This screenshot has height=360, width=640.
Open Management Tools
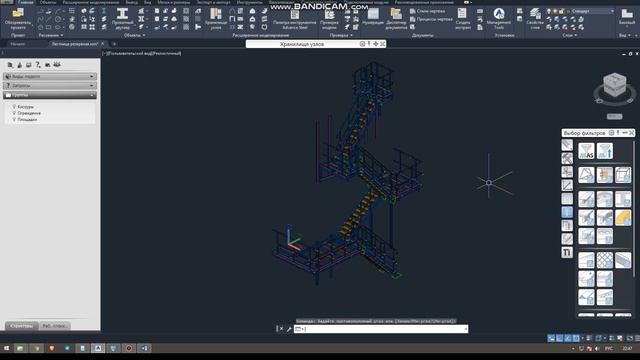(x=499, y=19)
